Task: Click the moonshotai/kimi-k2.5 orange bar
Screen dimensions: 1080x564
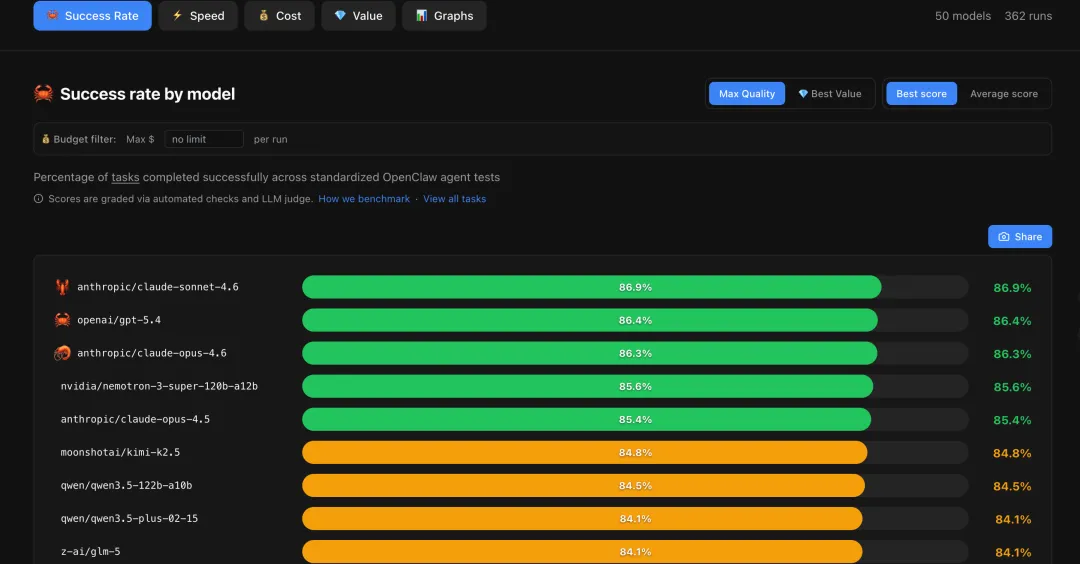Action: pos(585,452)
